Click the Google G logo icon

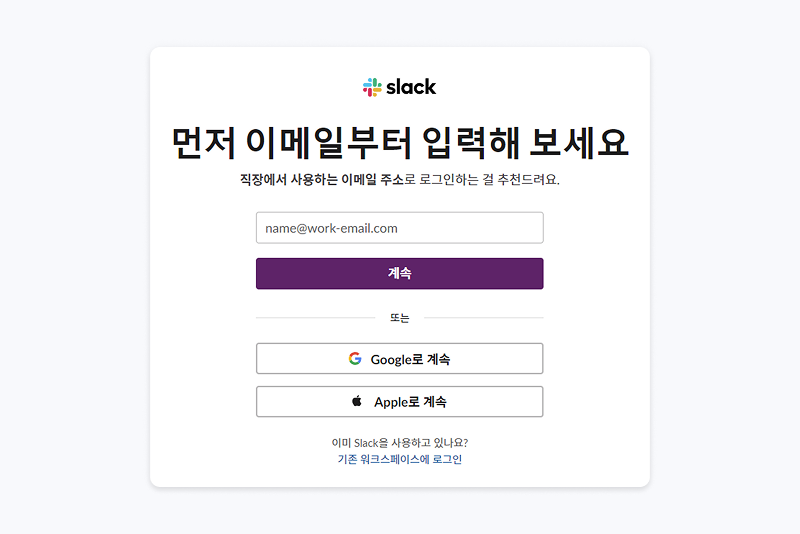click(x=355, y=358)
